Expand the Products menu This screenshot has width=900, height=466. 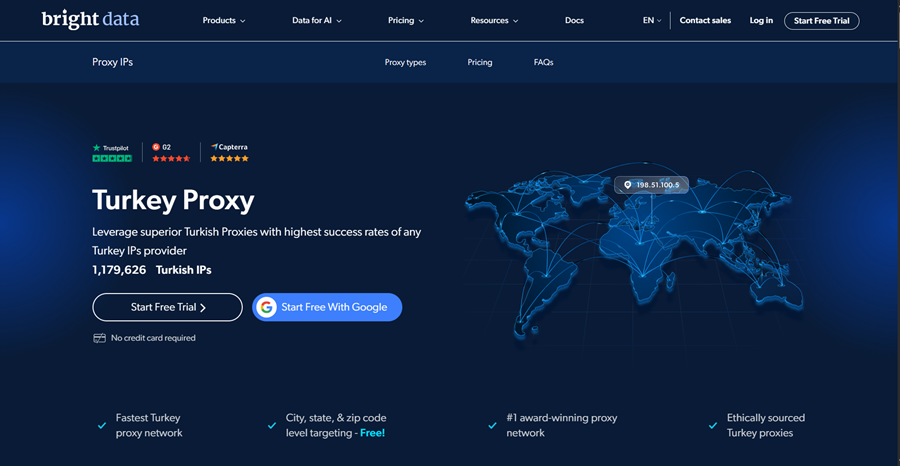pyautogui.click(x=224, y=21)
